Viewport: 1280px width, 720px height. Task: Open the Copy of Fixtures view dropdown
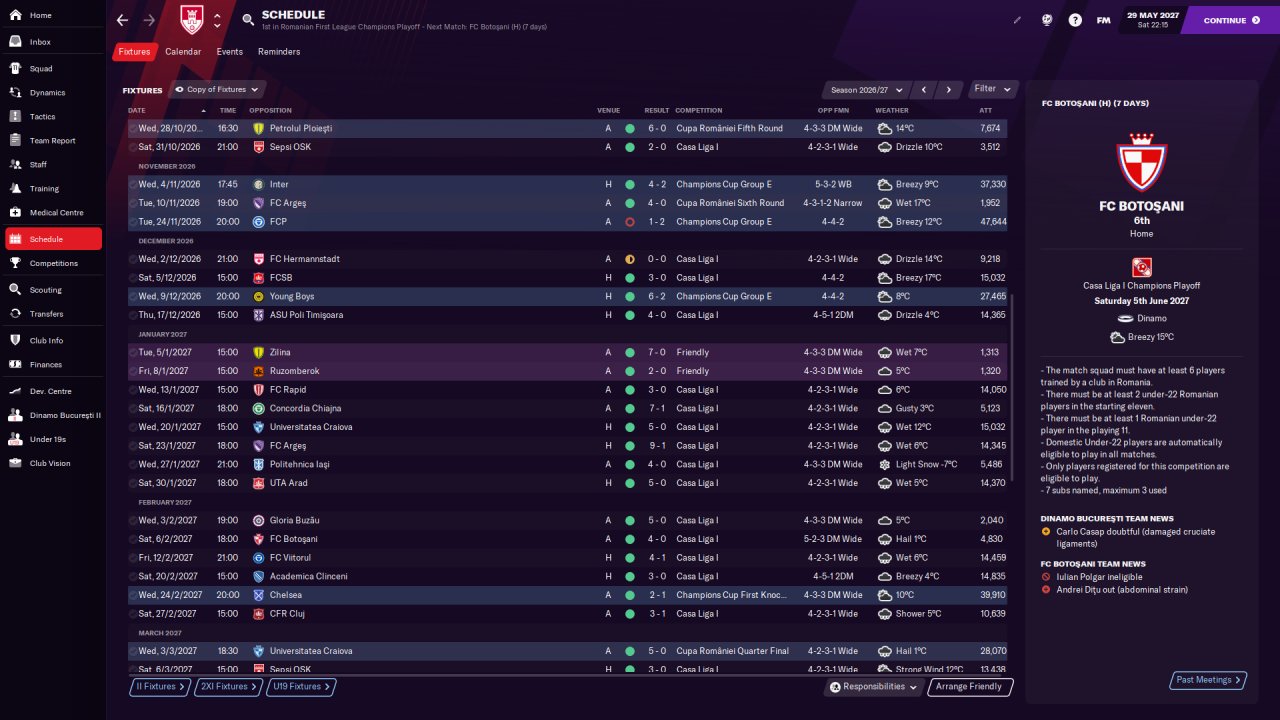[x=218, y=90]
